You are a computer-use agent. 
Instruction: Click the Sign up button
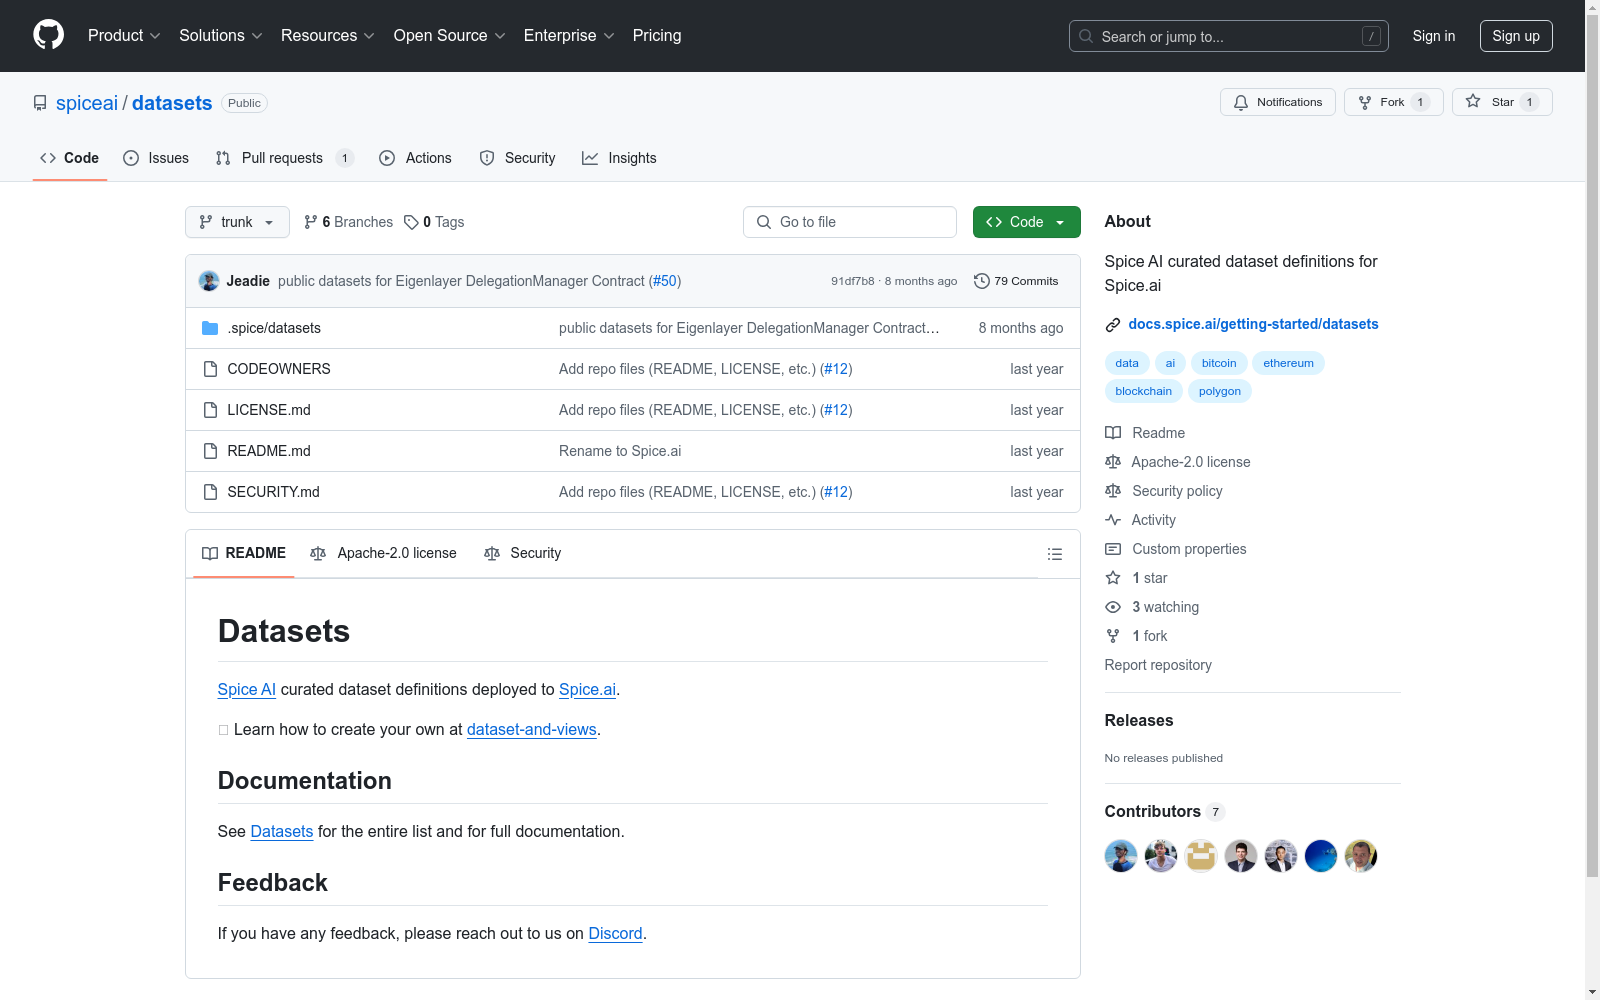(1516, 36)
